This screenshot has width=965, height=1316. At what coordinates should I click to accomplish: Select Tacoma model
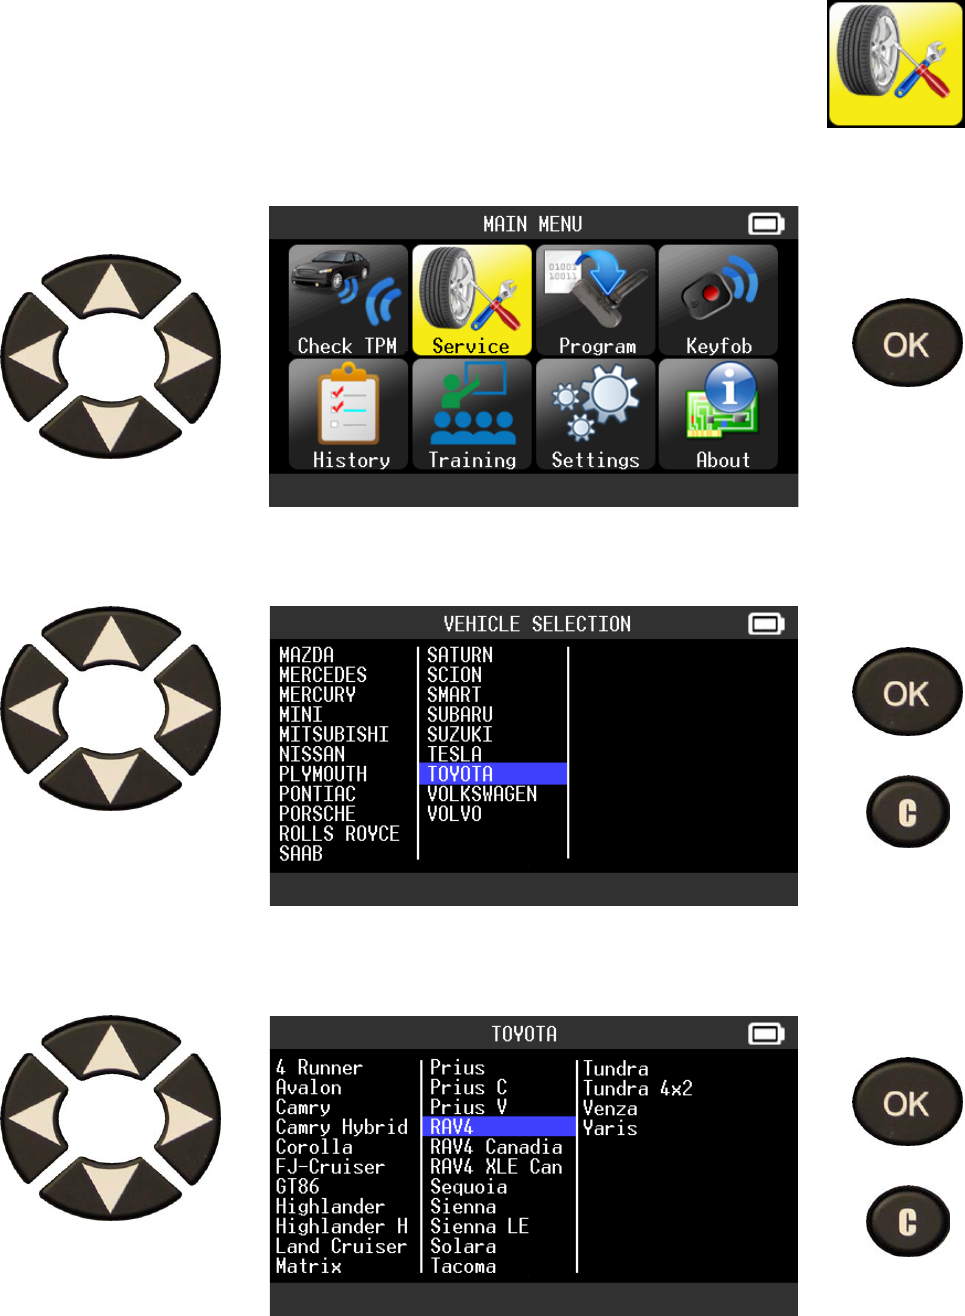click(463, 1266)
